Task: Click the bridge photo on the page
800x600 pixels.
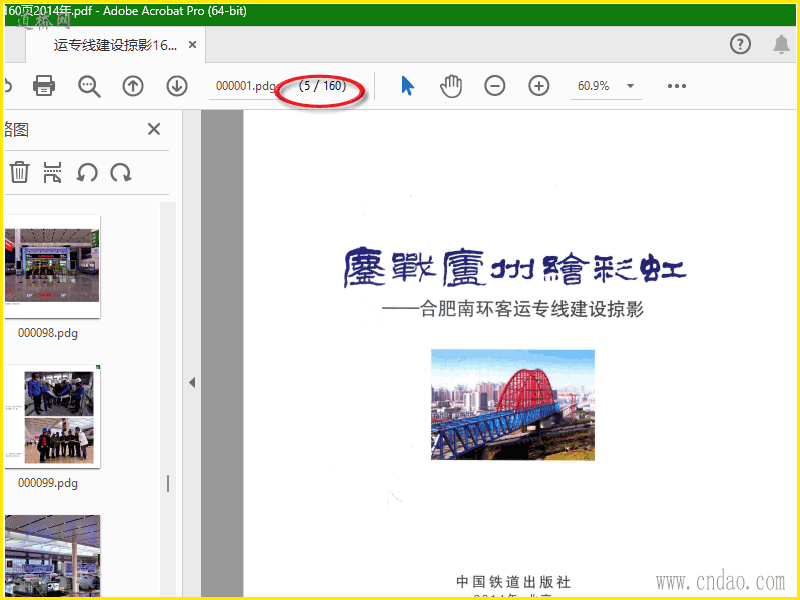Action: 513,405
